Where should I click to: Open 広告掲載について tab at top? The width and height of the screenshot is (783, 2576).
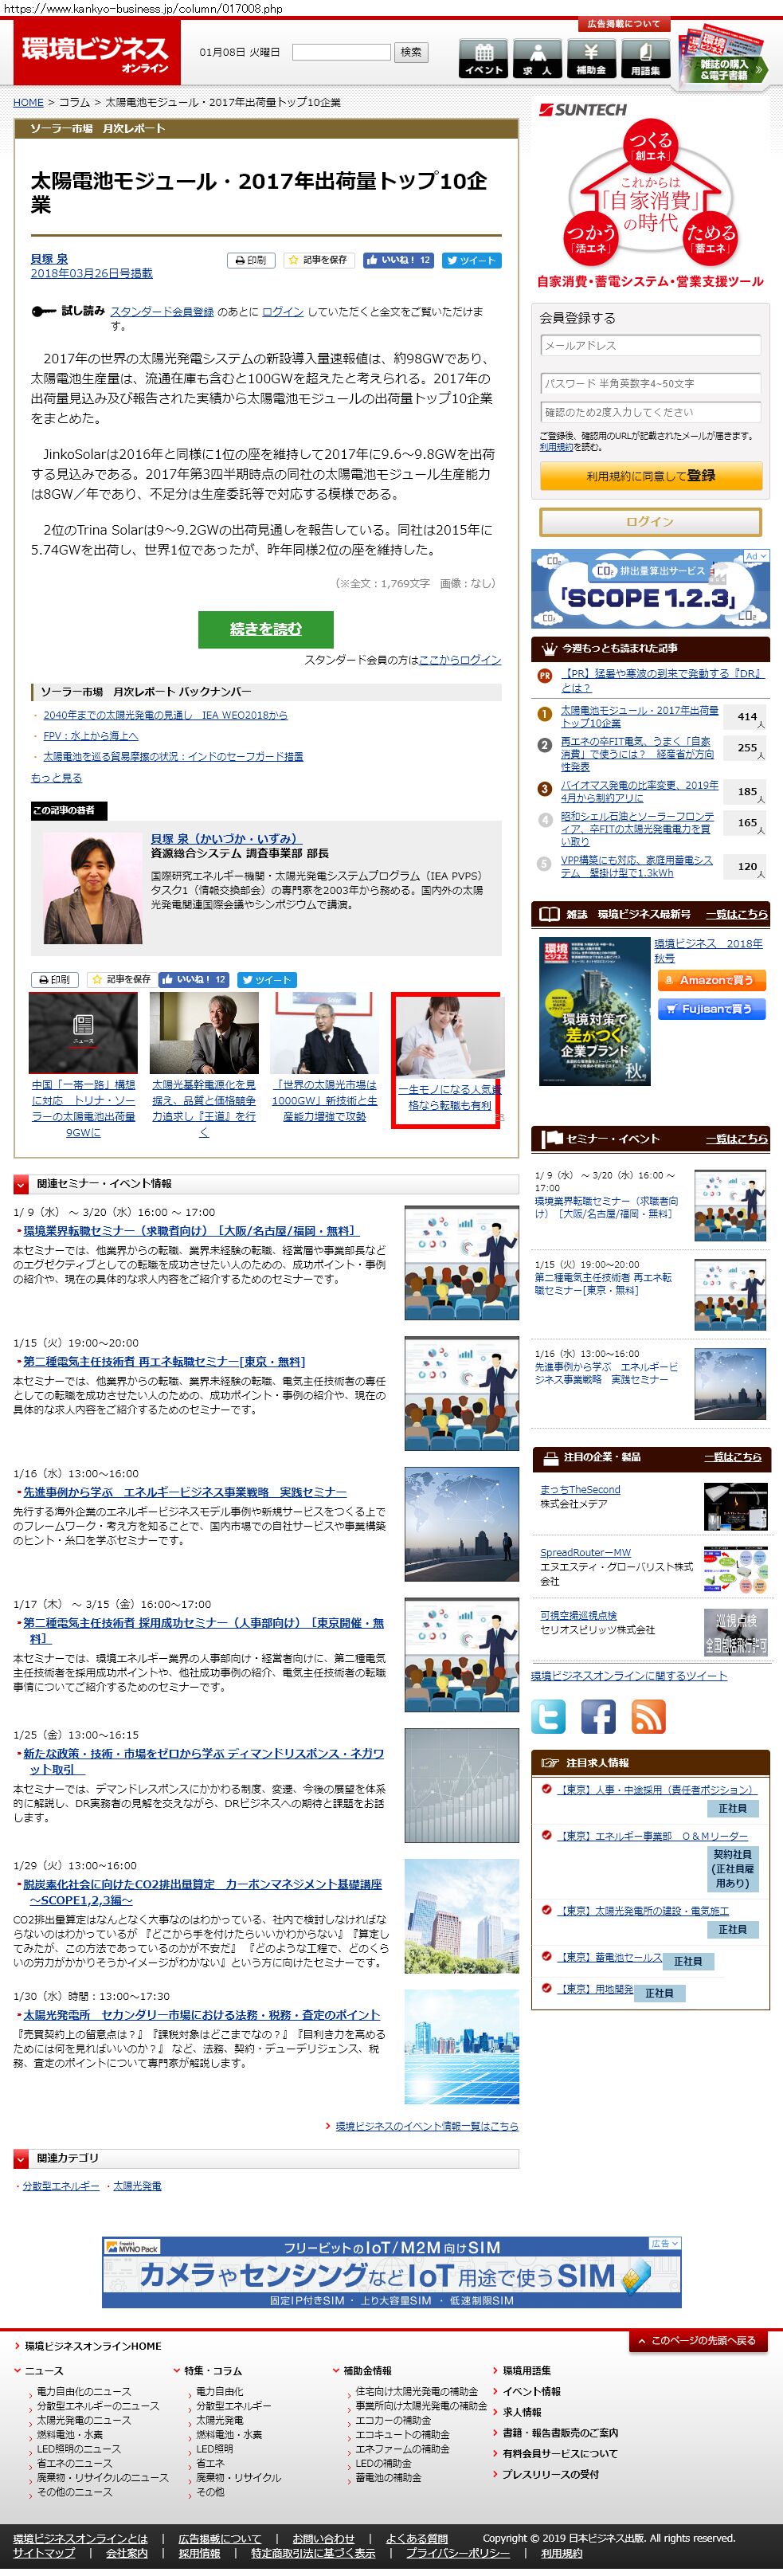623,24
